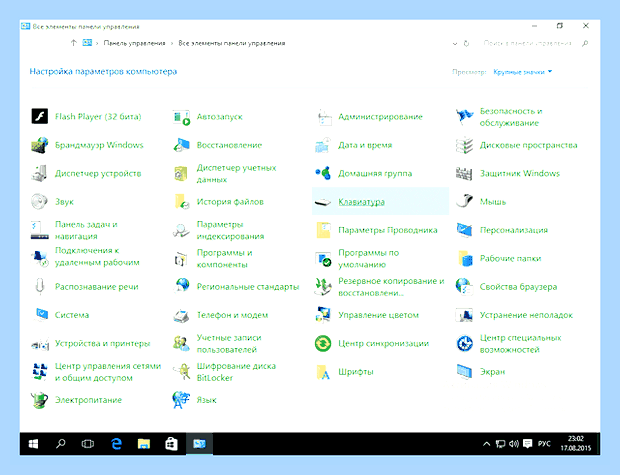The width and height of the screenshot is (620, 475).
Task: Click the search magnifier in the search box
Action: tap(584, 43)
